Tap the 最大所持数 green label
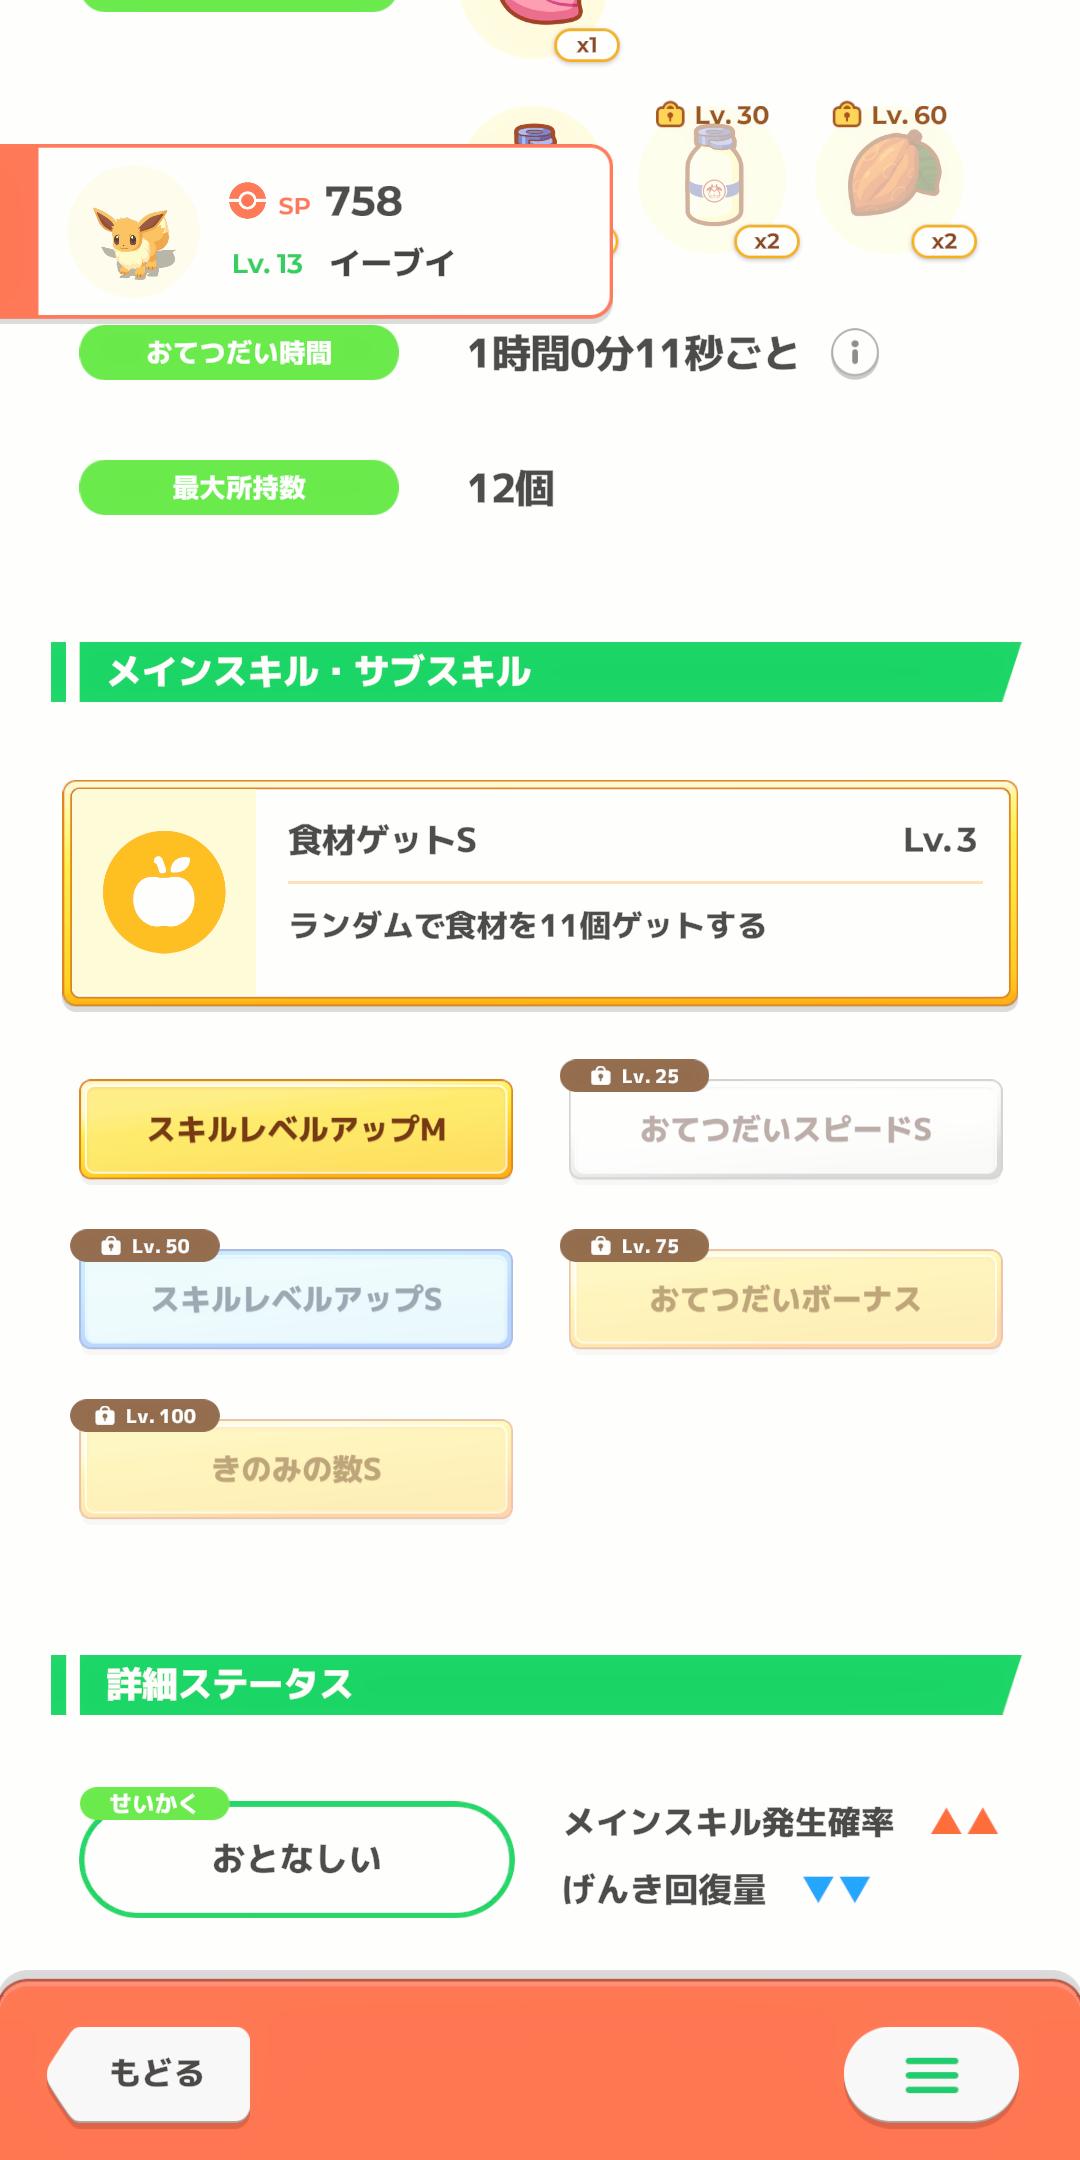The width and height of the screenshot is (1080, 2160). click(x=239, y=488)
